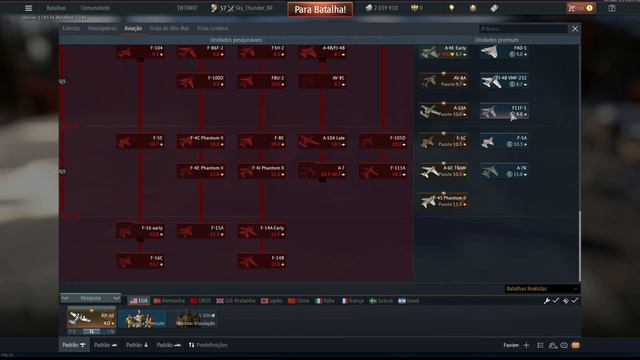
Task: Select the F-111A aircraft card
Action: (383, 171)
